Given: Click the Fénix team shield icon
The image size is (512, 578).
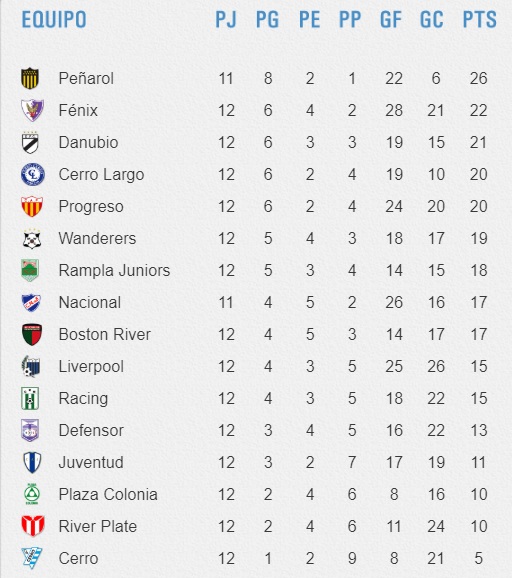Looking at the screenshot, I should (32, 110).
